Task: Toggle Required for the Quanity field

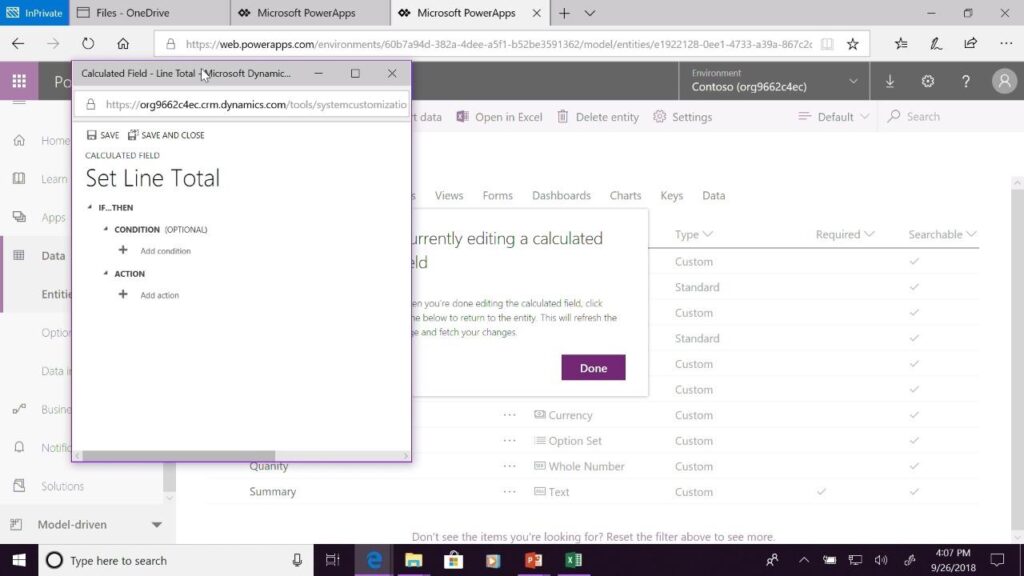Action: [x=820, y=465]
